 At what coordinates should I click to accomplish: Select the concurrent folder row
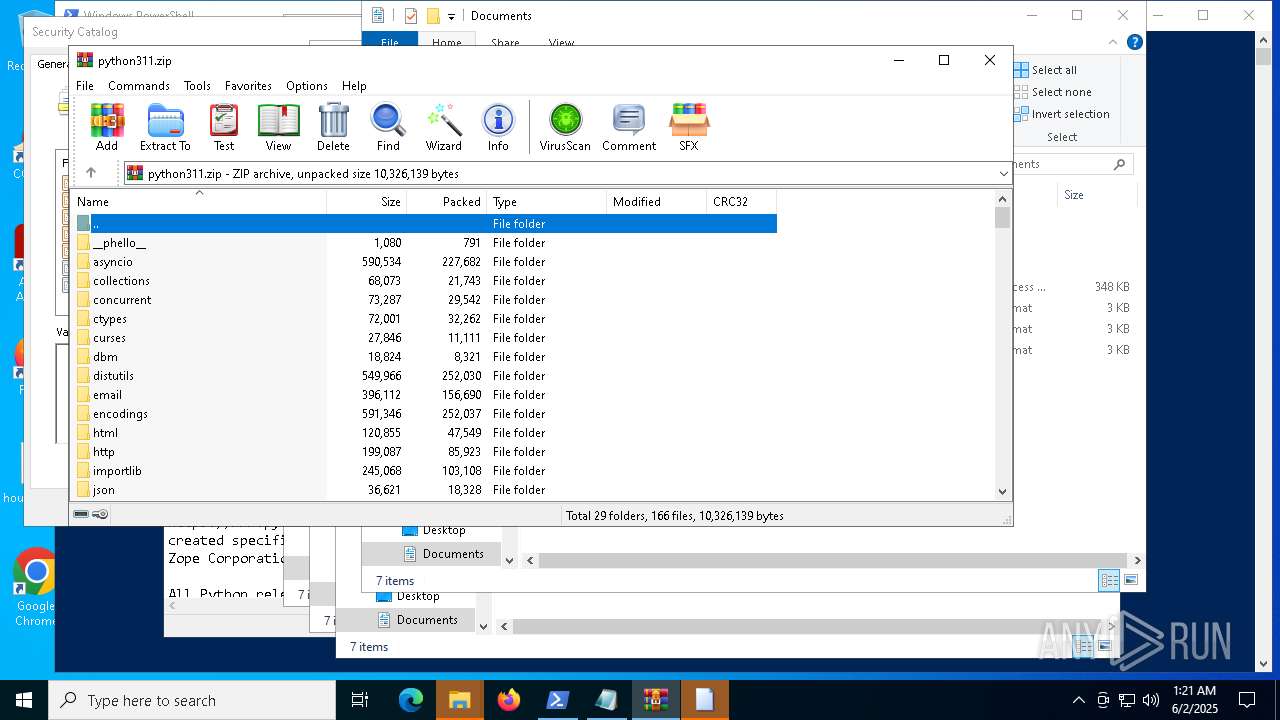pos(425,300)
